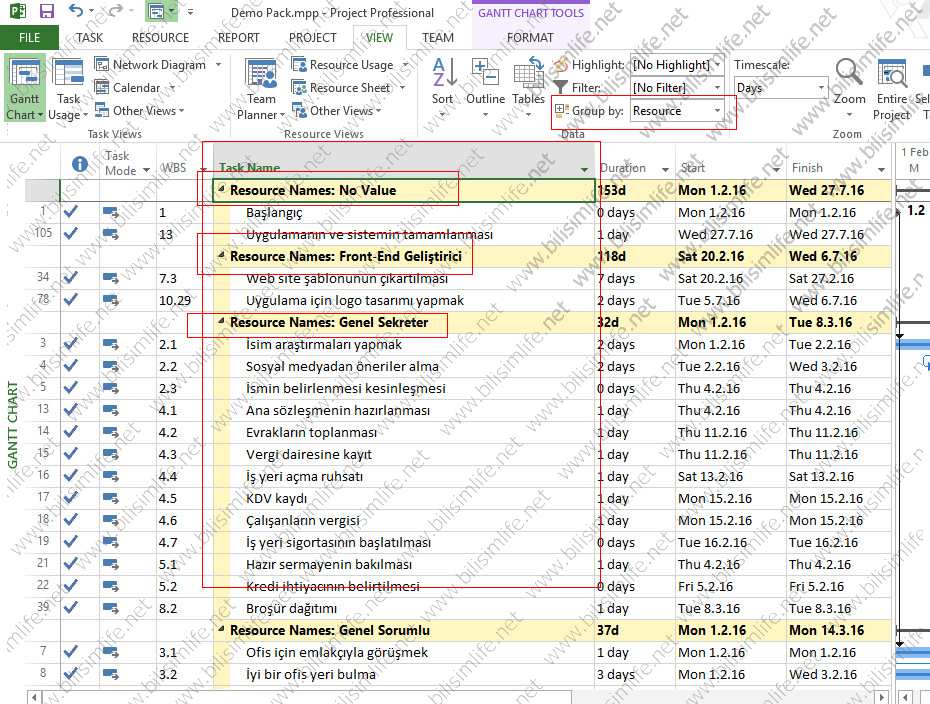Viewport: 930px width, 704px height.
Task: Click the Entire Project button
Action: (x=891, y=89)
